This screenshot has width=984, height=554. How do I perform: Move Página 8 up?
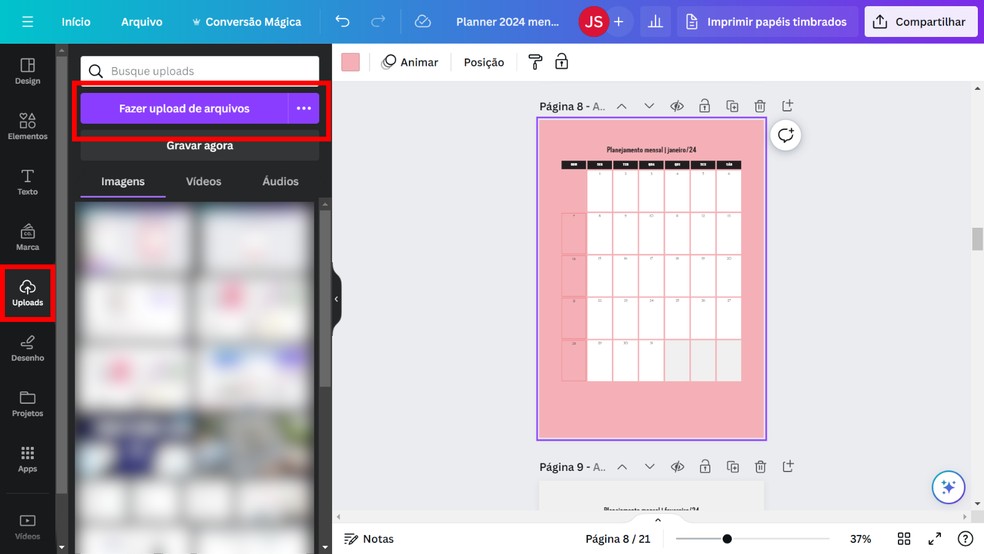(x=621, y=106)
